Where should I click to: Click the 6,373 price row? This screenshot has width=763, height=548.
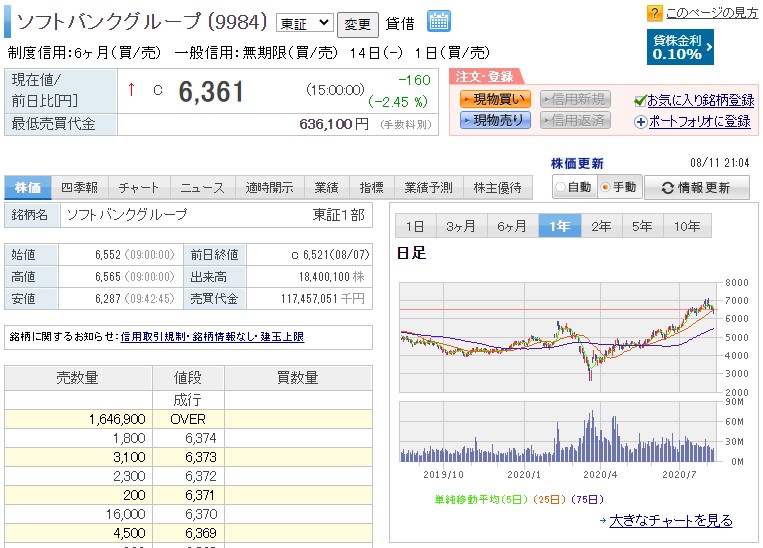(x=188, y=457)
